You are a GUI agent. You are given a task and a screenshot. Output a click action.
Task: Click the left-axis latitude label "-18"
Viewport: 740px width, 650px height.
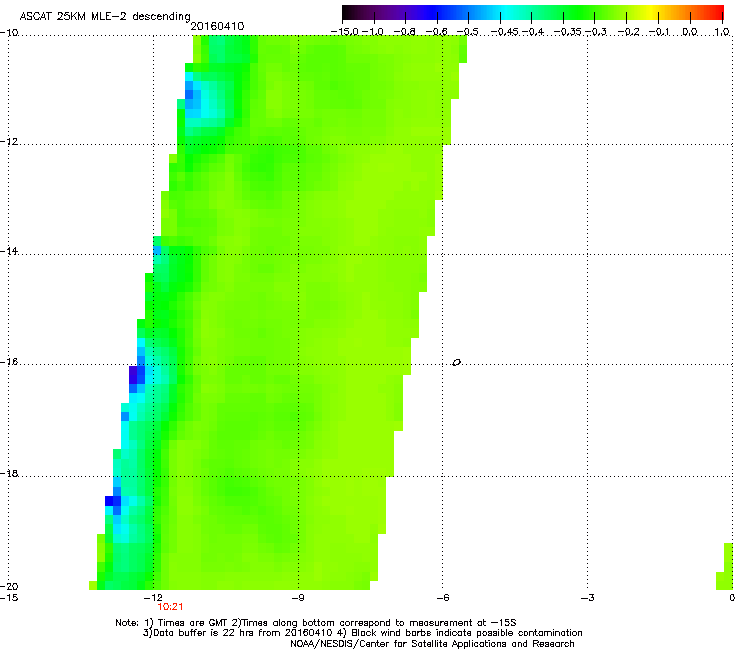[9, 473]
